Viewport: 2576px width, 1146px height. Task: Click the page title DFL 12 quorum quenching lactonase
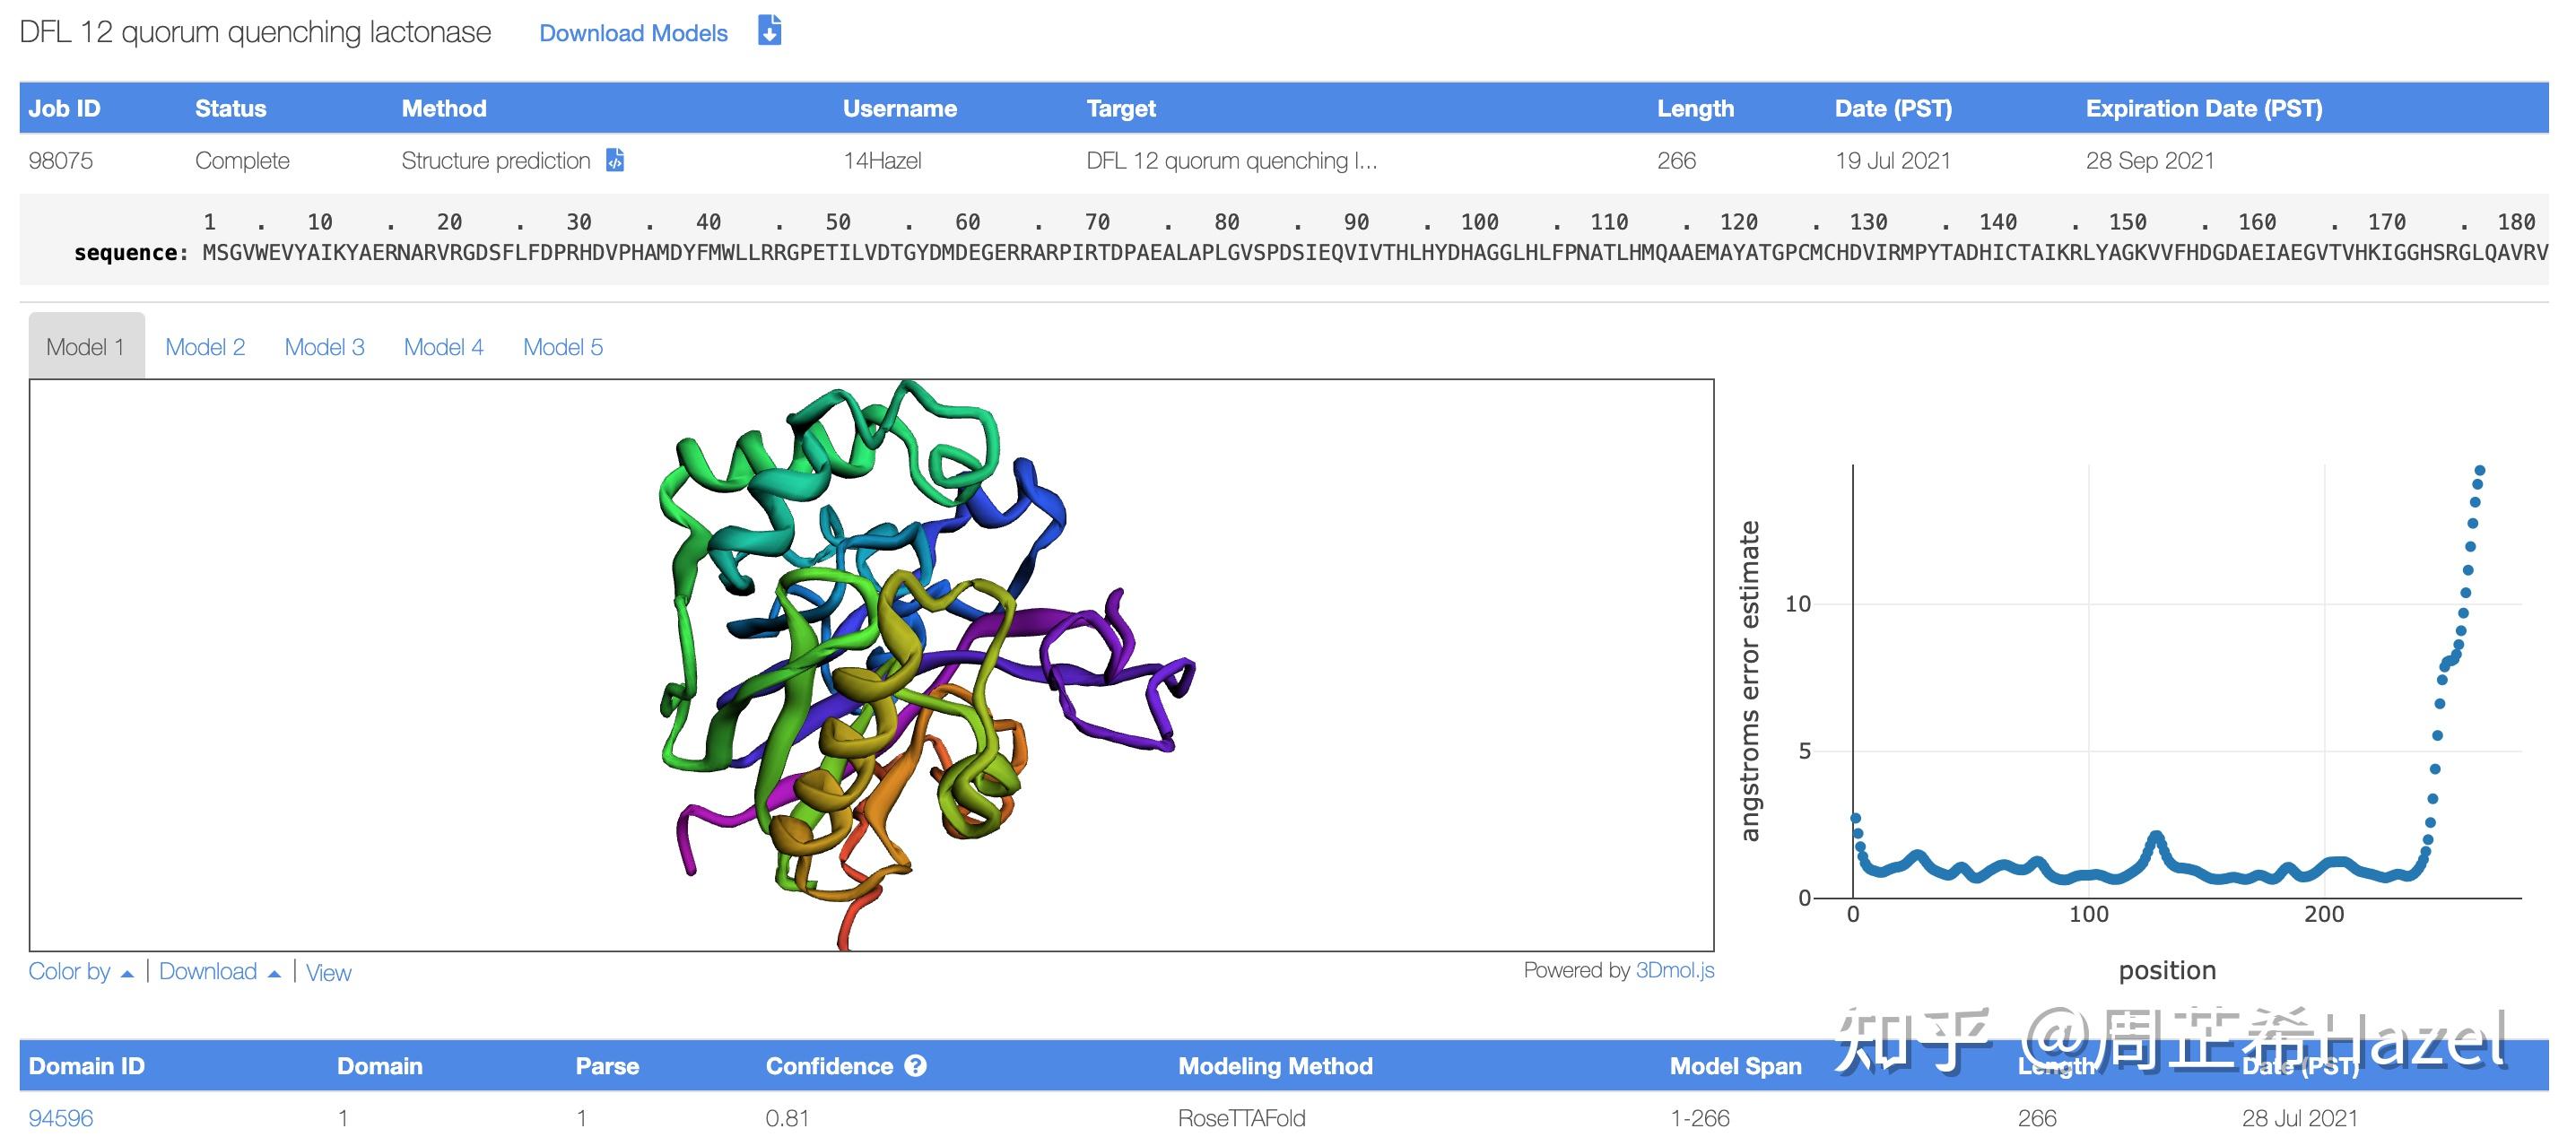pos(255,32)
